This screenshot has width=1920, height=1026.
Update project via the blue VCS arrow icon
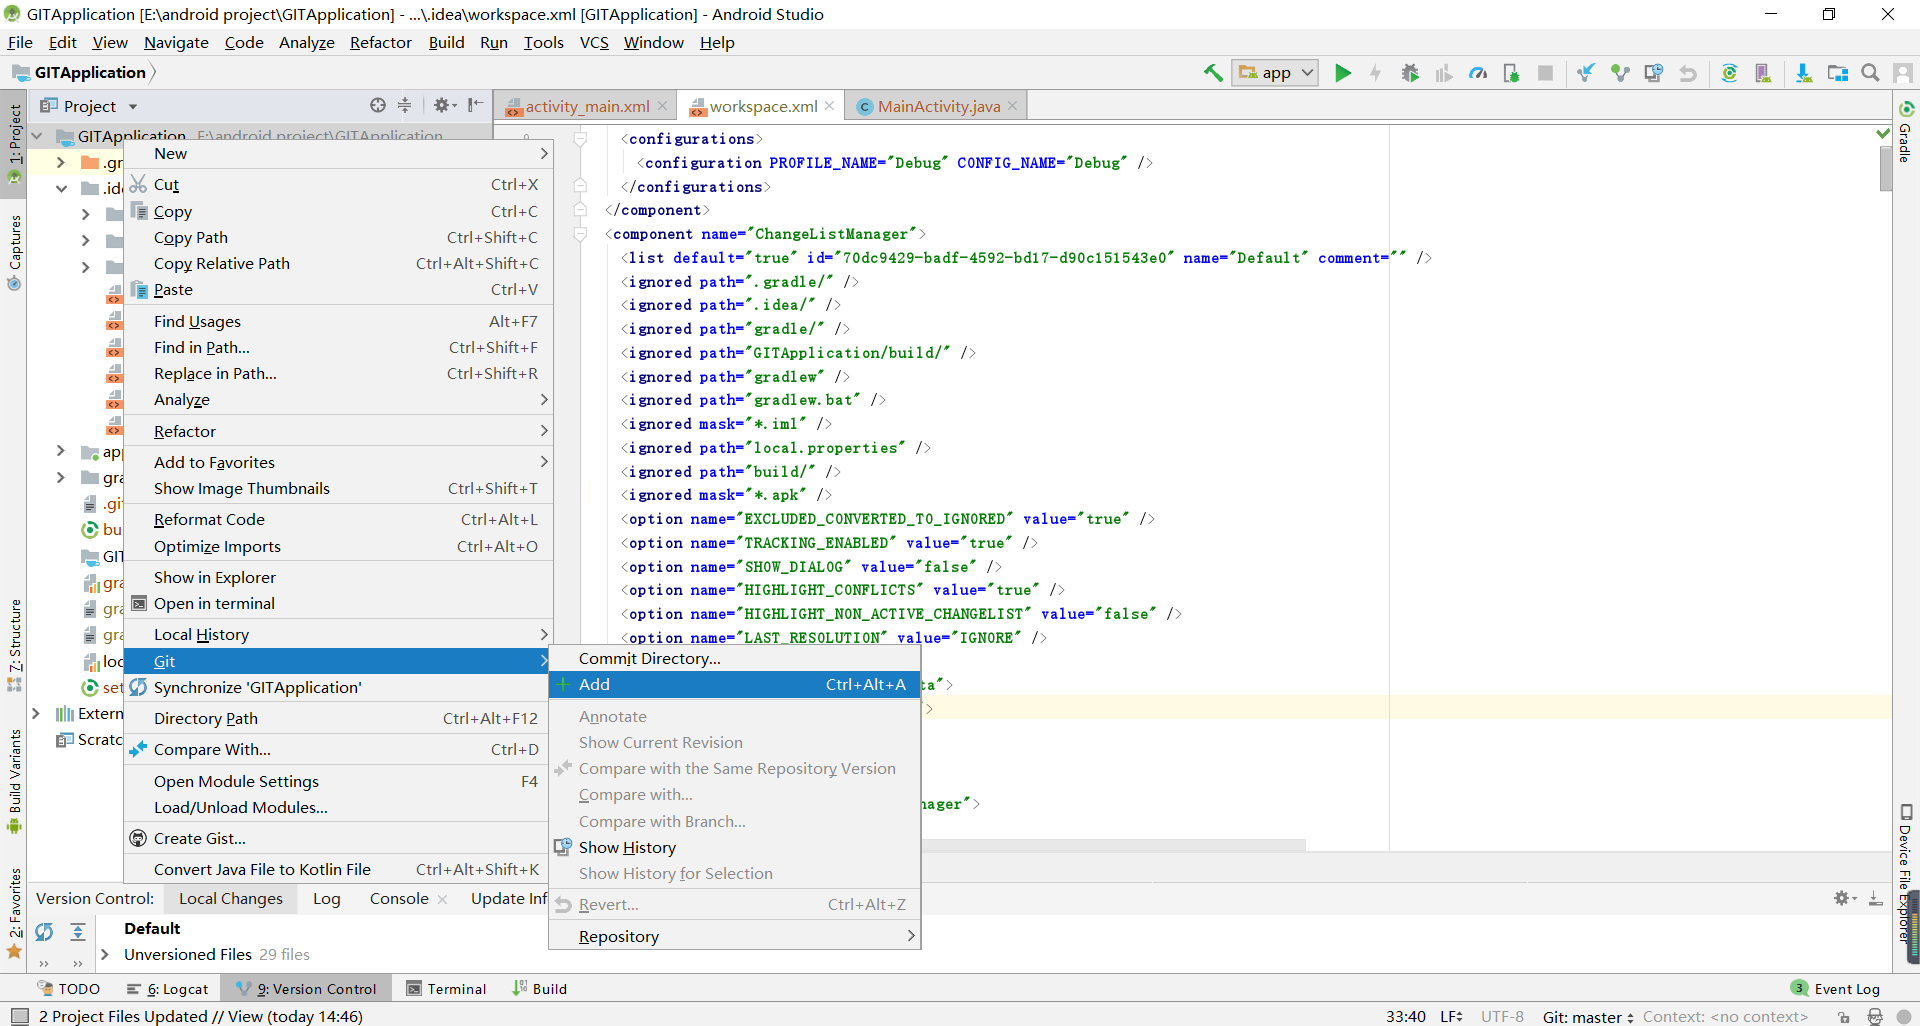[1586, 72]
